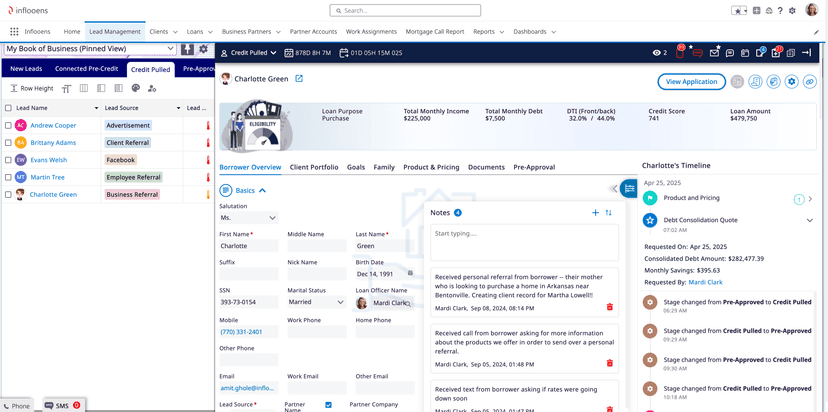
Task: Open the Salutation dropdown
Action: click(248, 217)
